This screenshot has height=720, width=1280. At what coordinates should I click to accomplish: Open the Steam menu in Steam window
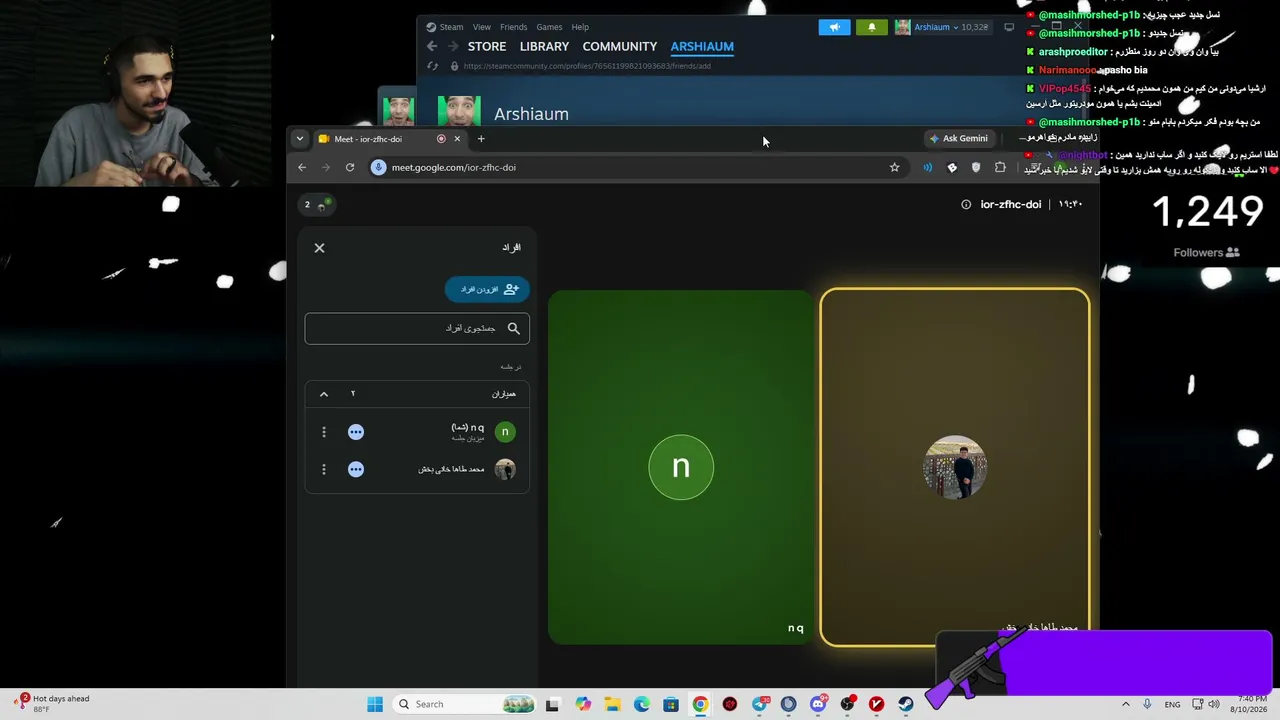point(445,27)
